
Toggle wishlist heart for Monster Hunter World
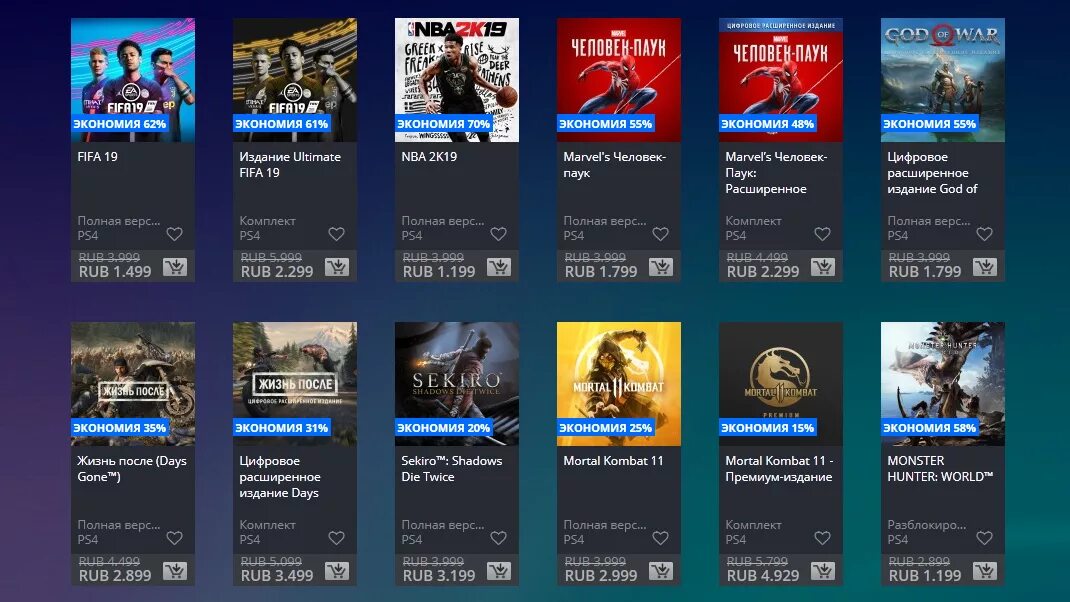pos(985,538)
